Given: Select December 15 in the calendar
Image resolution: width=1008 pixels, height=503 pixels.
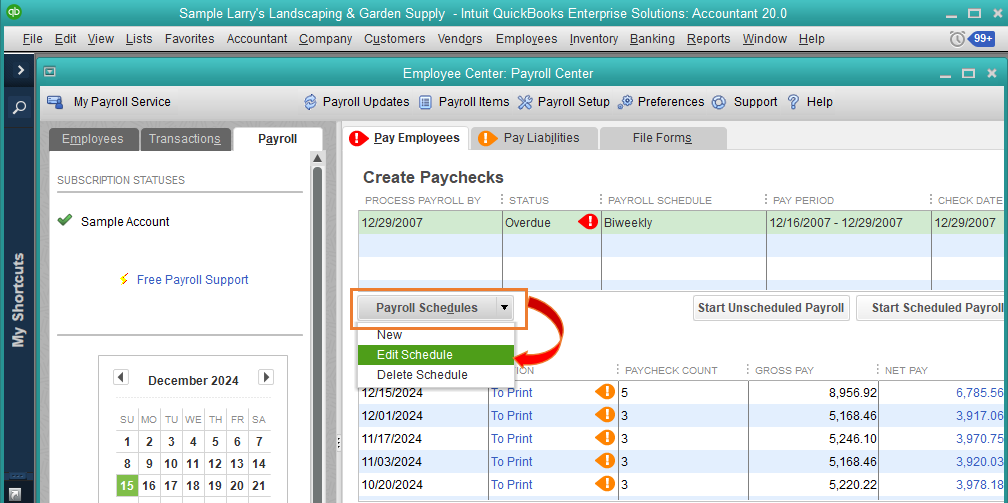Looking at the screenshot, I should point(127,486).
